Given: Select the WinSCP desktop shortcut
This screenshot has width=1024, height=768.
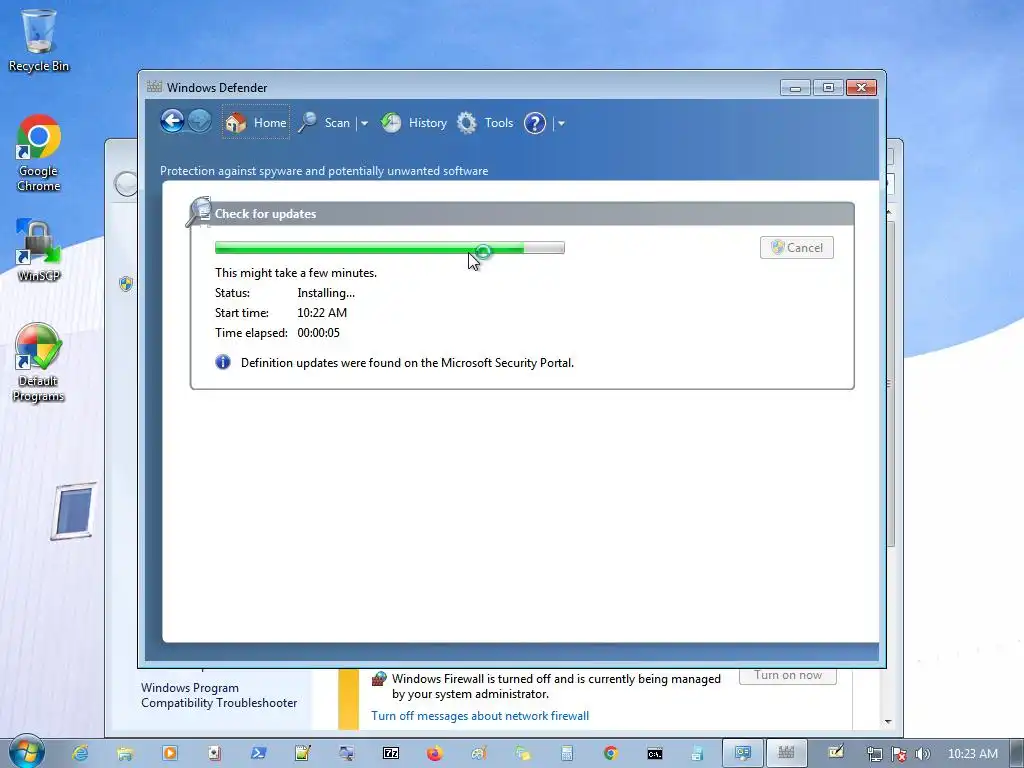Looking at the screenshot, I should coord(39,250).
